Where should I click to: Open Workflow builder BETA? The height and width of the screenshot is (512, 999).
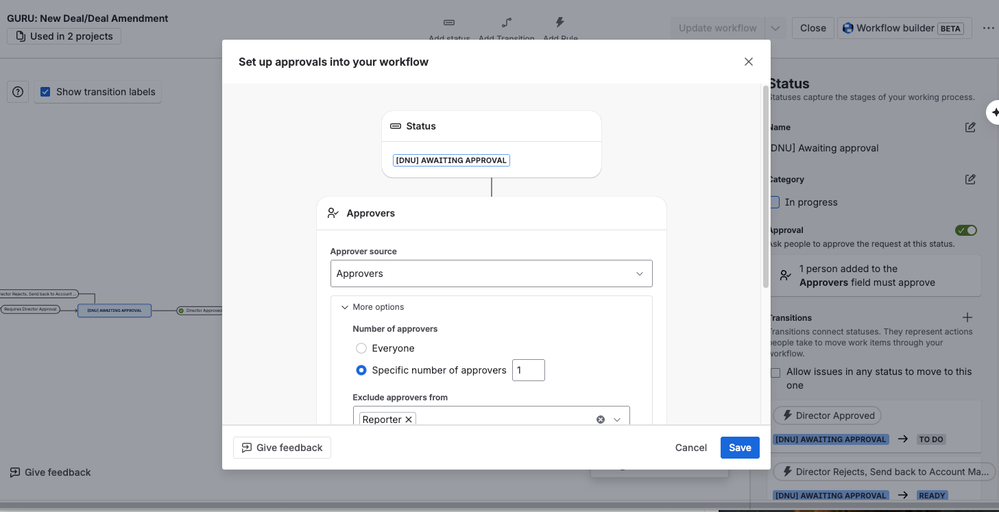pyautogui.click(x=904, y=28)
